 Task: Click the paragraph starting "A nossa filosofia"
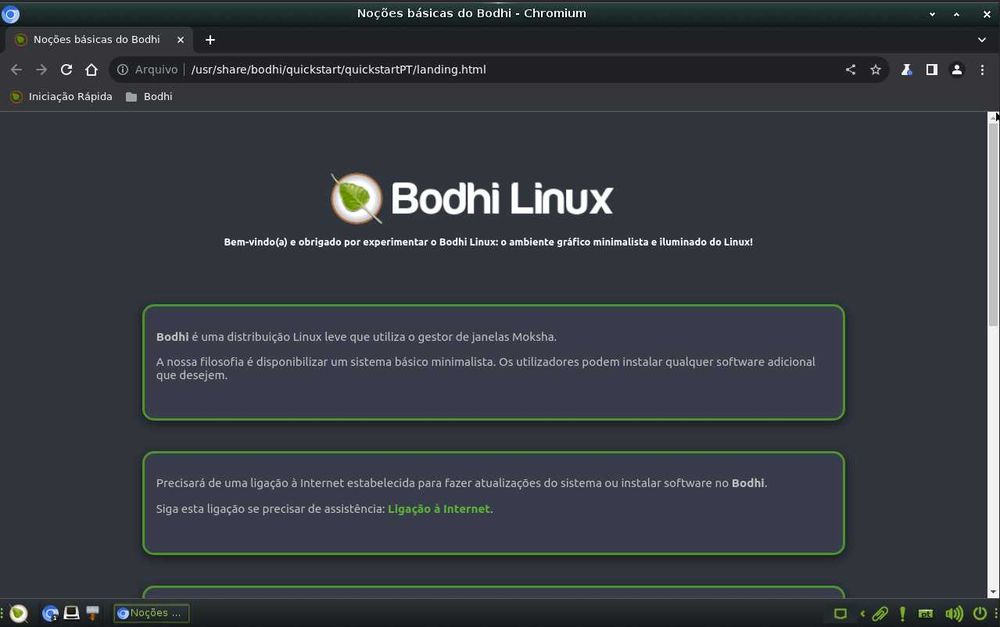486,368
